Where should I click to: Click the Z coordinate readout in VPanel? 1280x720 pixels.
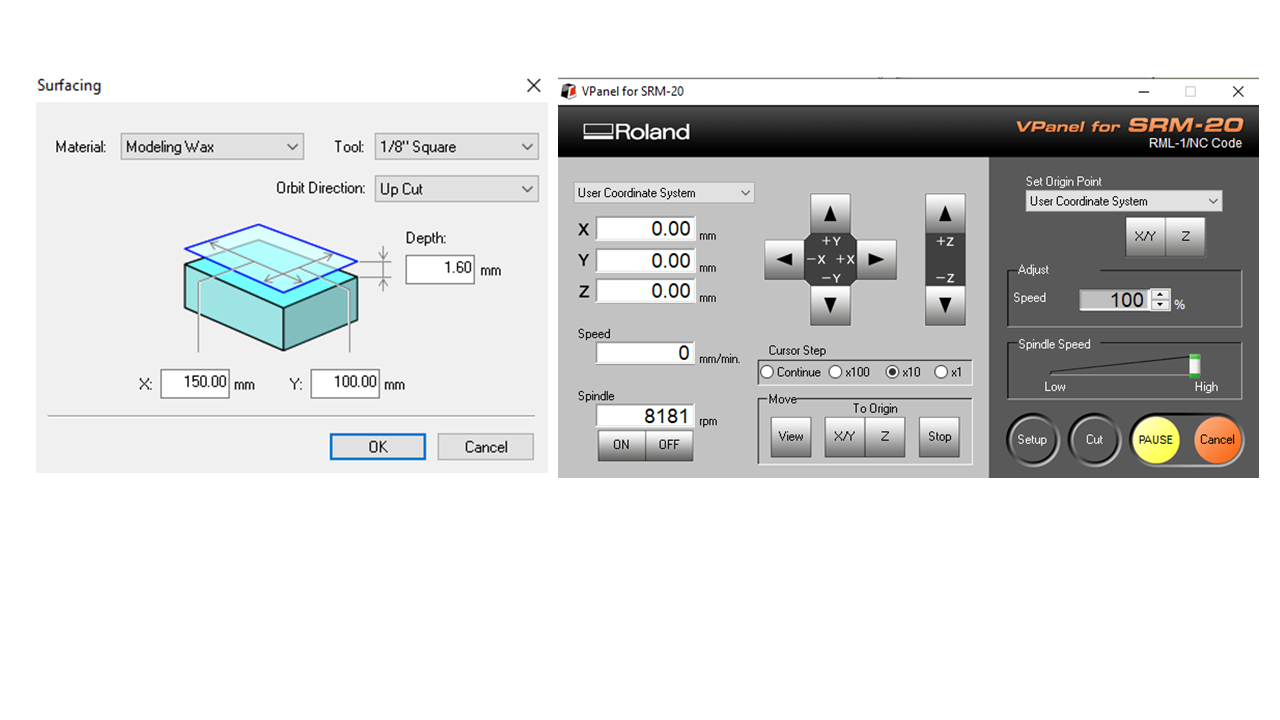coord(645,291)
